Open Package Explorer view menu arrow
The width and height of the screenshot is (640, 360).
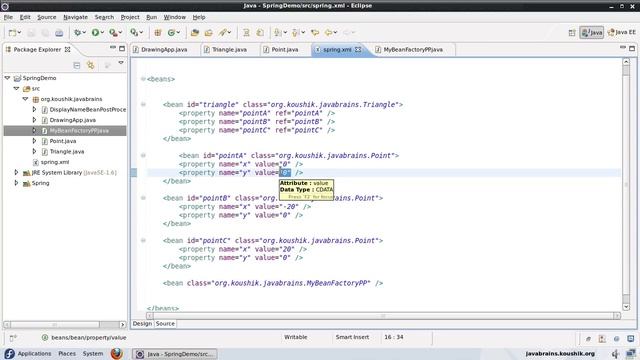click(x=121, y=63)
